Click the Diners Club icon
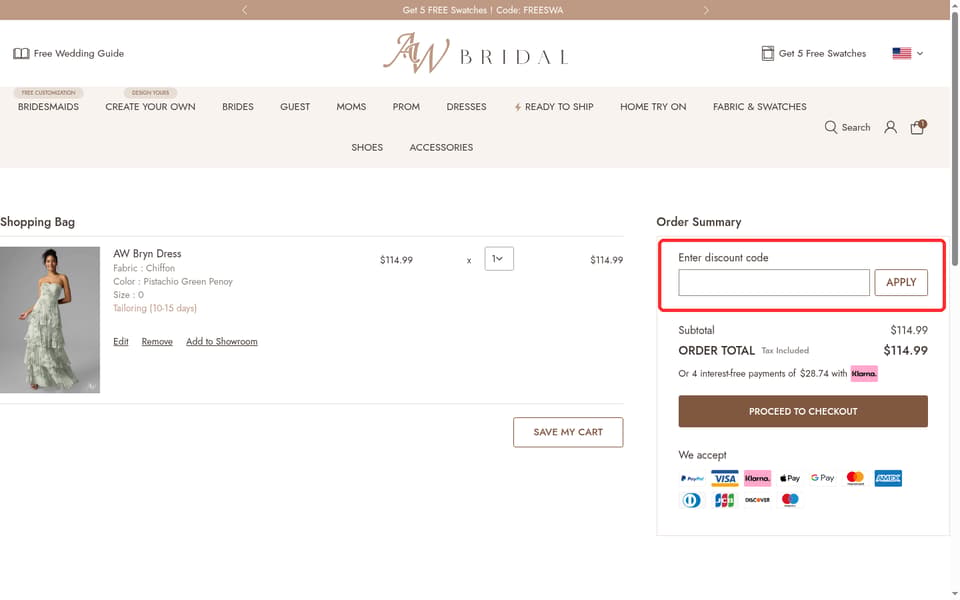960x600 pixels. pos(692,500)
